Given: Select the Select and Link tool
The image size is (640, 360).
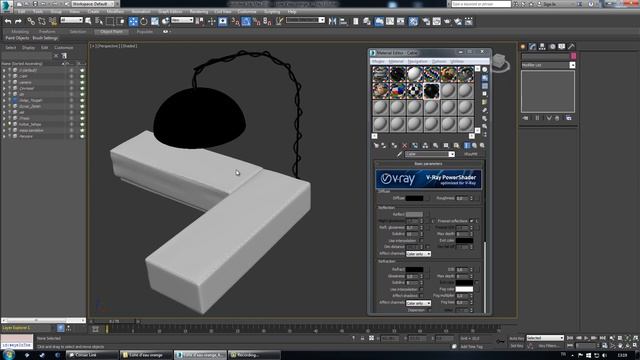Looking at the screenshot, I should click(x=31, y=21).
